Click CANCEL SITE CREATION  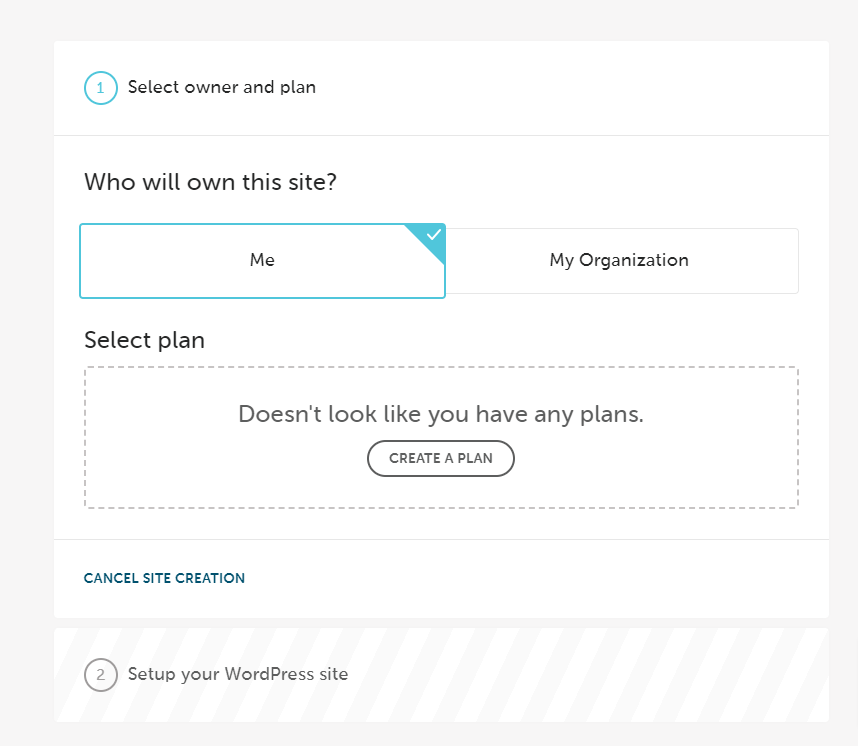(x=164, y=578)
